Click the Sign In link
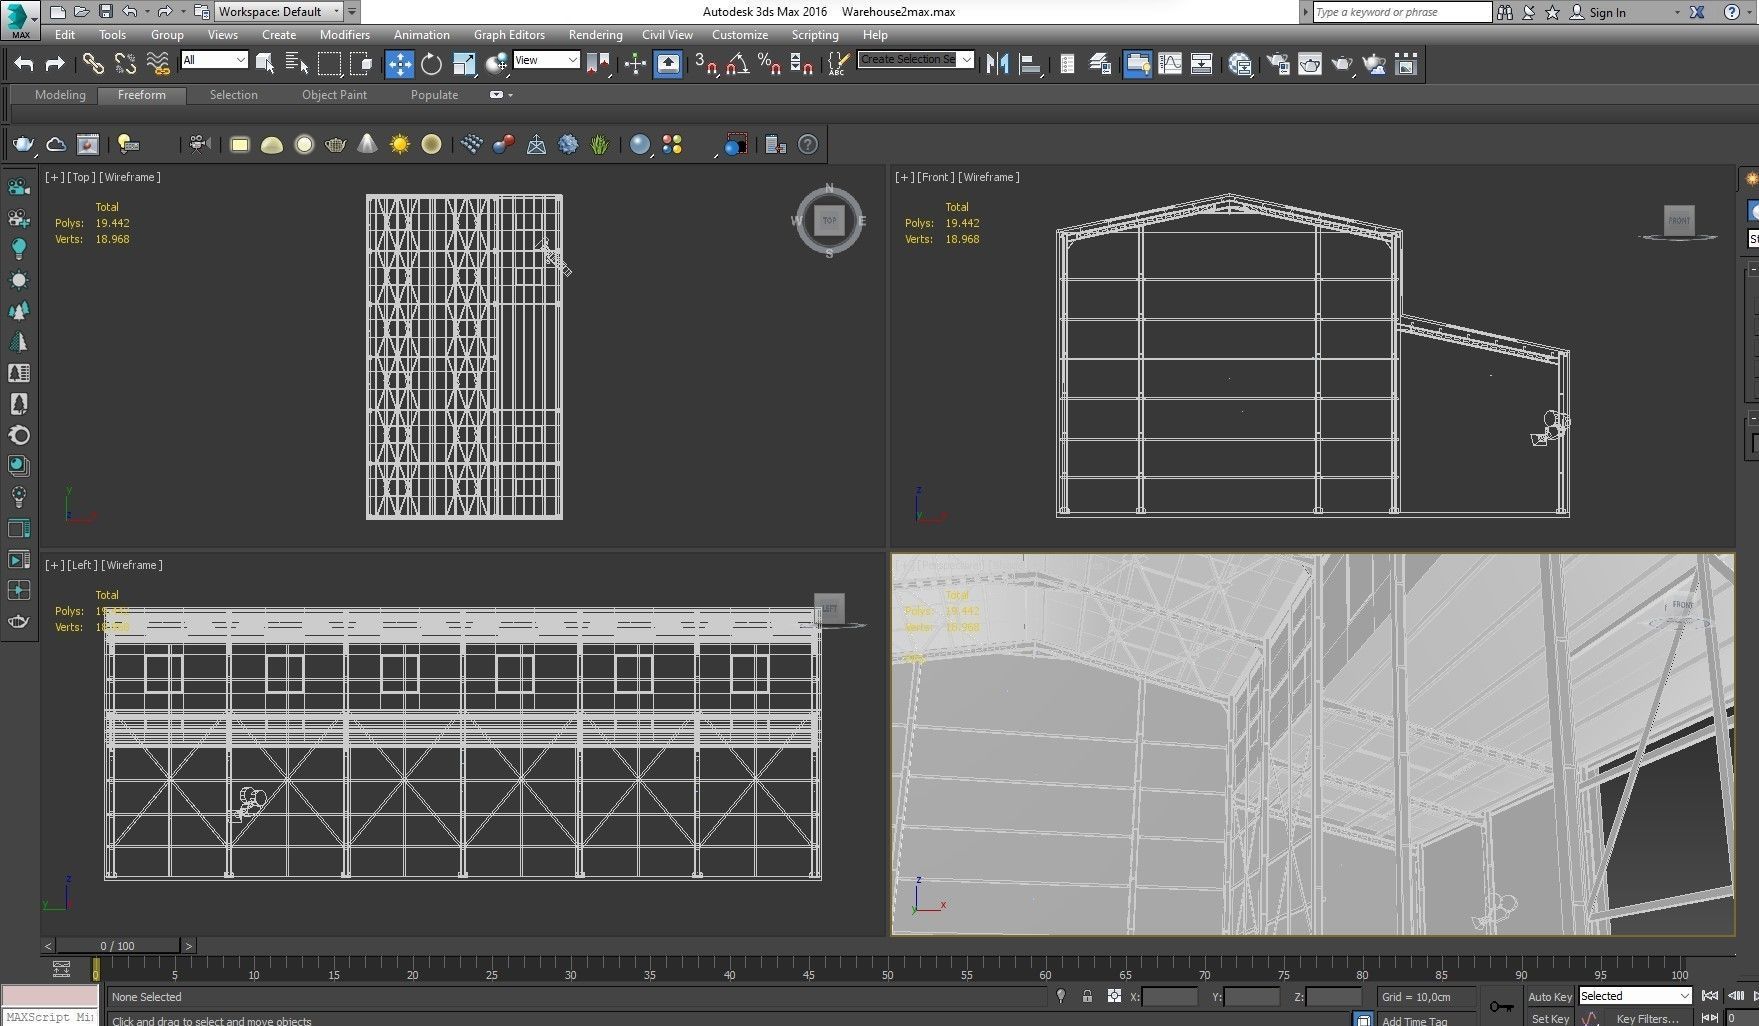Image resolution: width=1759 pixels, height=1026 pixels. coord(1607,12)
